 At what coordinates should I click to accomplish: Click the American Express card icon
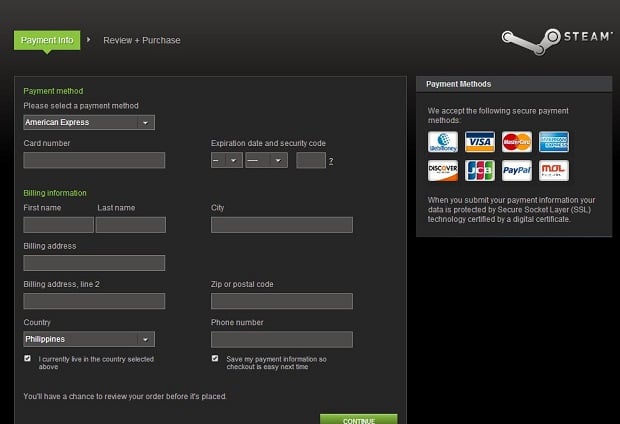(x=553, y=142)
